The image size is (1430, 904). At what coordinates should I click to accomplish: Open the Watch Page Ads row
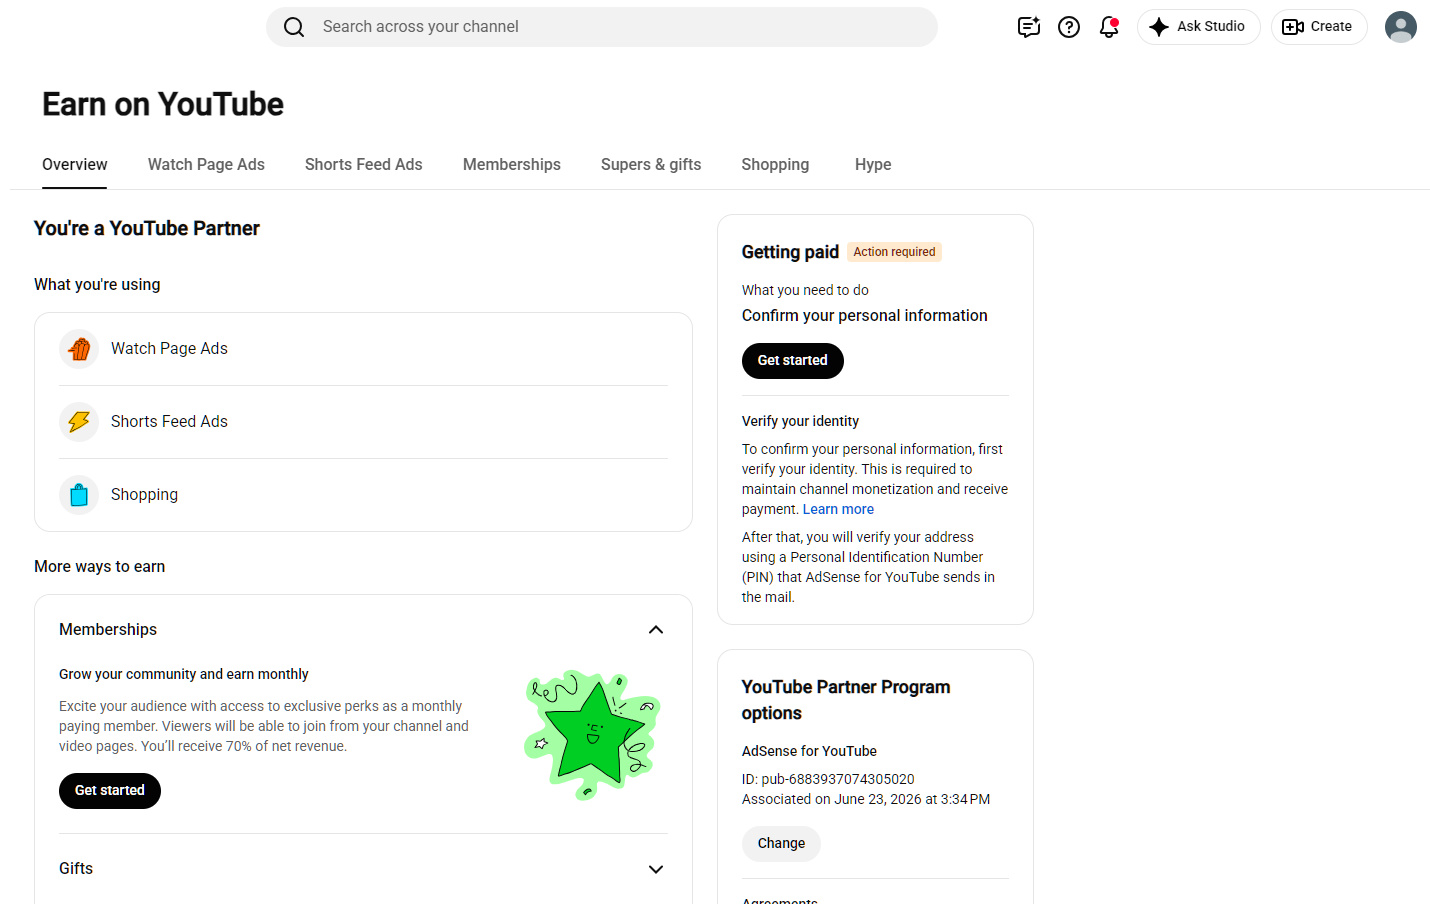coord(363,349)
